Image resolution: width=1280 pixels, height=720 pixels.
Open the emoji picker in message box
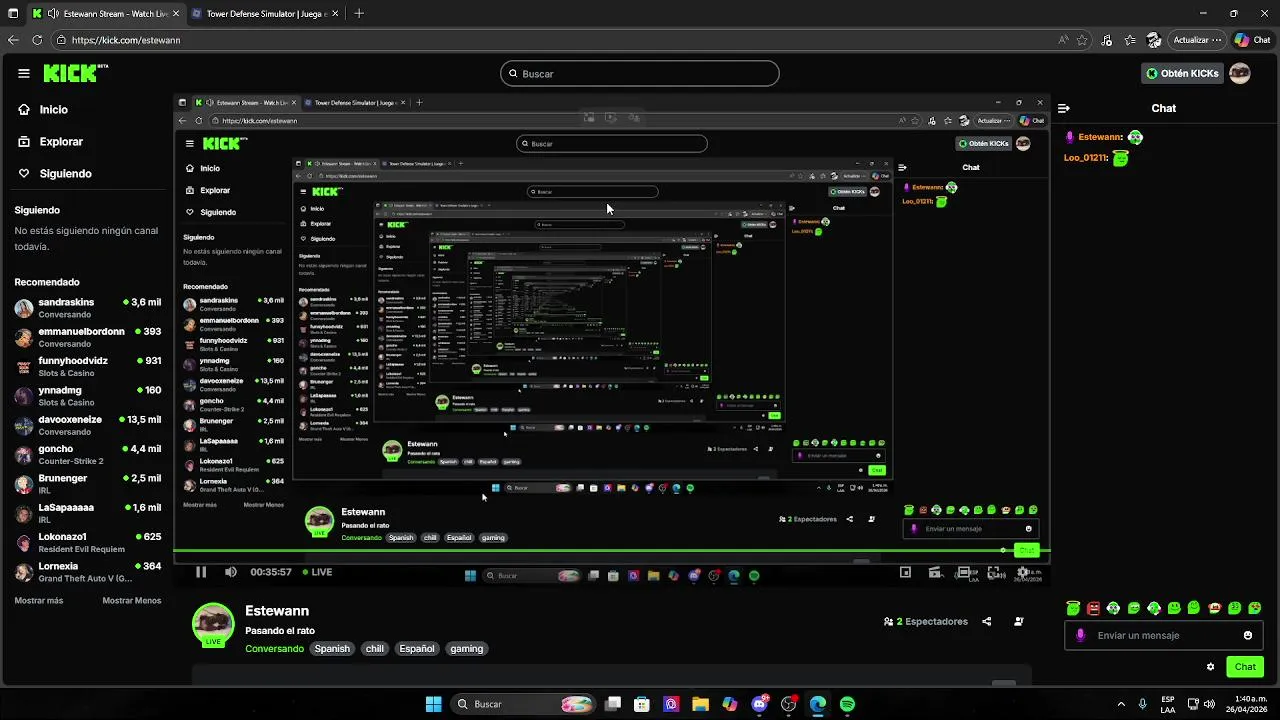point(1248,635)
